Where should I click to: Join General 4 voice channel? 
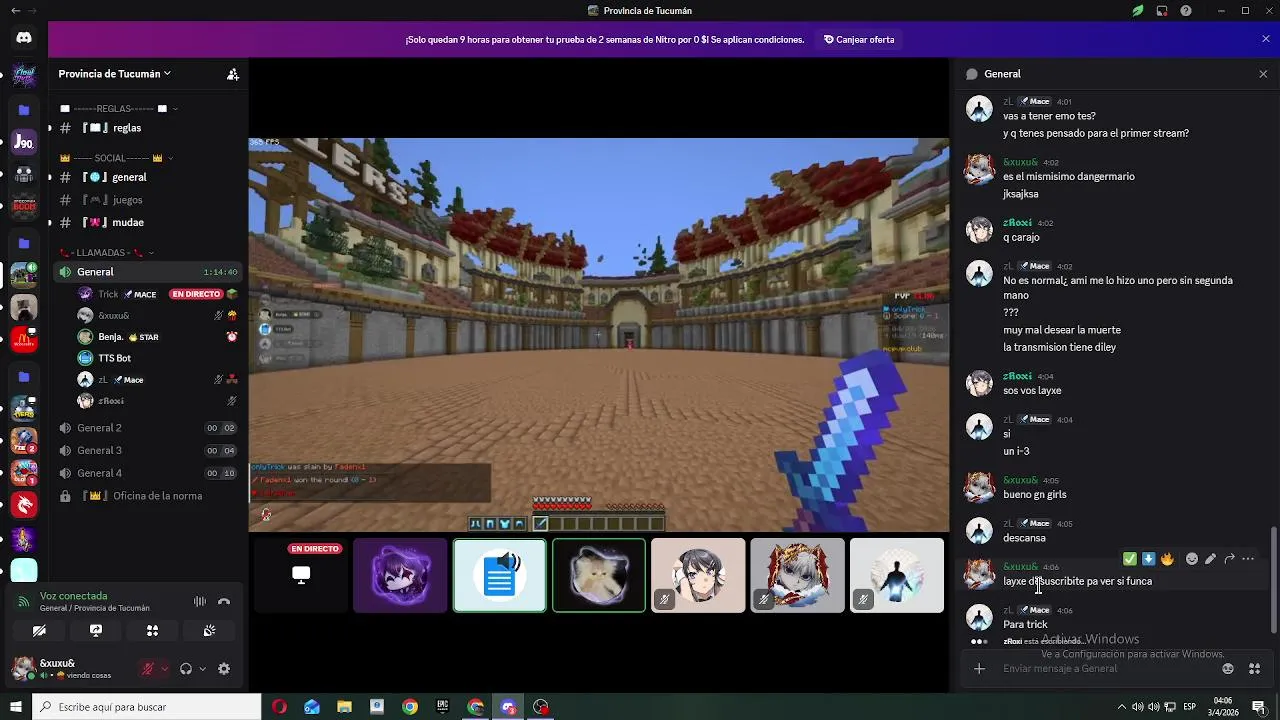(x=148, y=473)
